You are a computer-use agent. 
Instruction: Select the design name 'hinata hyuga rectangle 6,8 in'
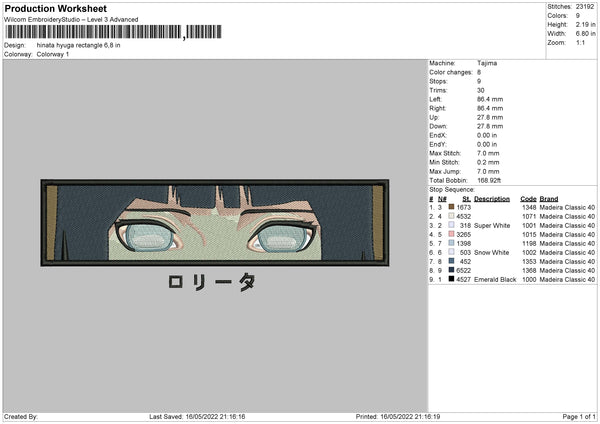(78, 45)
